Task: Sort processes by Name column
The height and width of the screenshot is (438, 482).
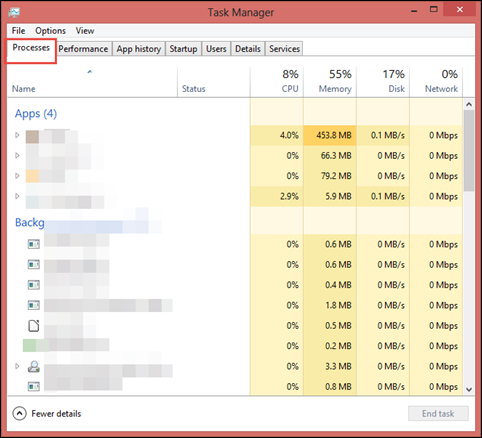Action: (x=92, y=82)
